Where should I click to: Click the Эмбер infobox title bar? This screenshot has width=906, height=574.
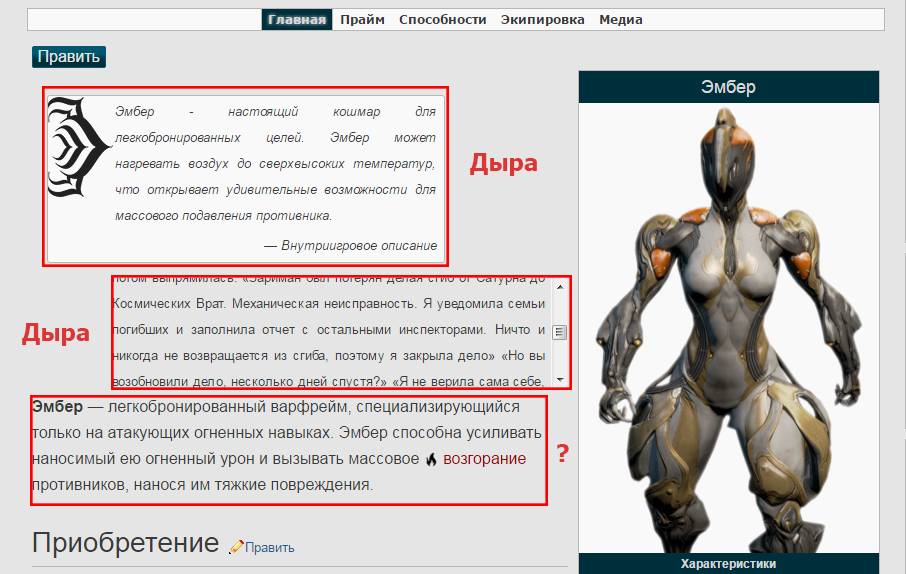[x=729, y=87]
